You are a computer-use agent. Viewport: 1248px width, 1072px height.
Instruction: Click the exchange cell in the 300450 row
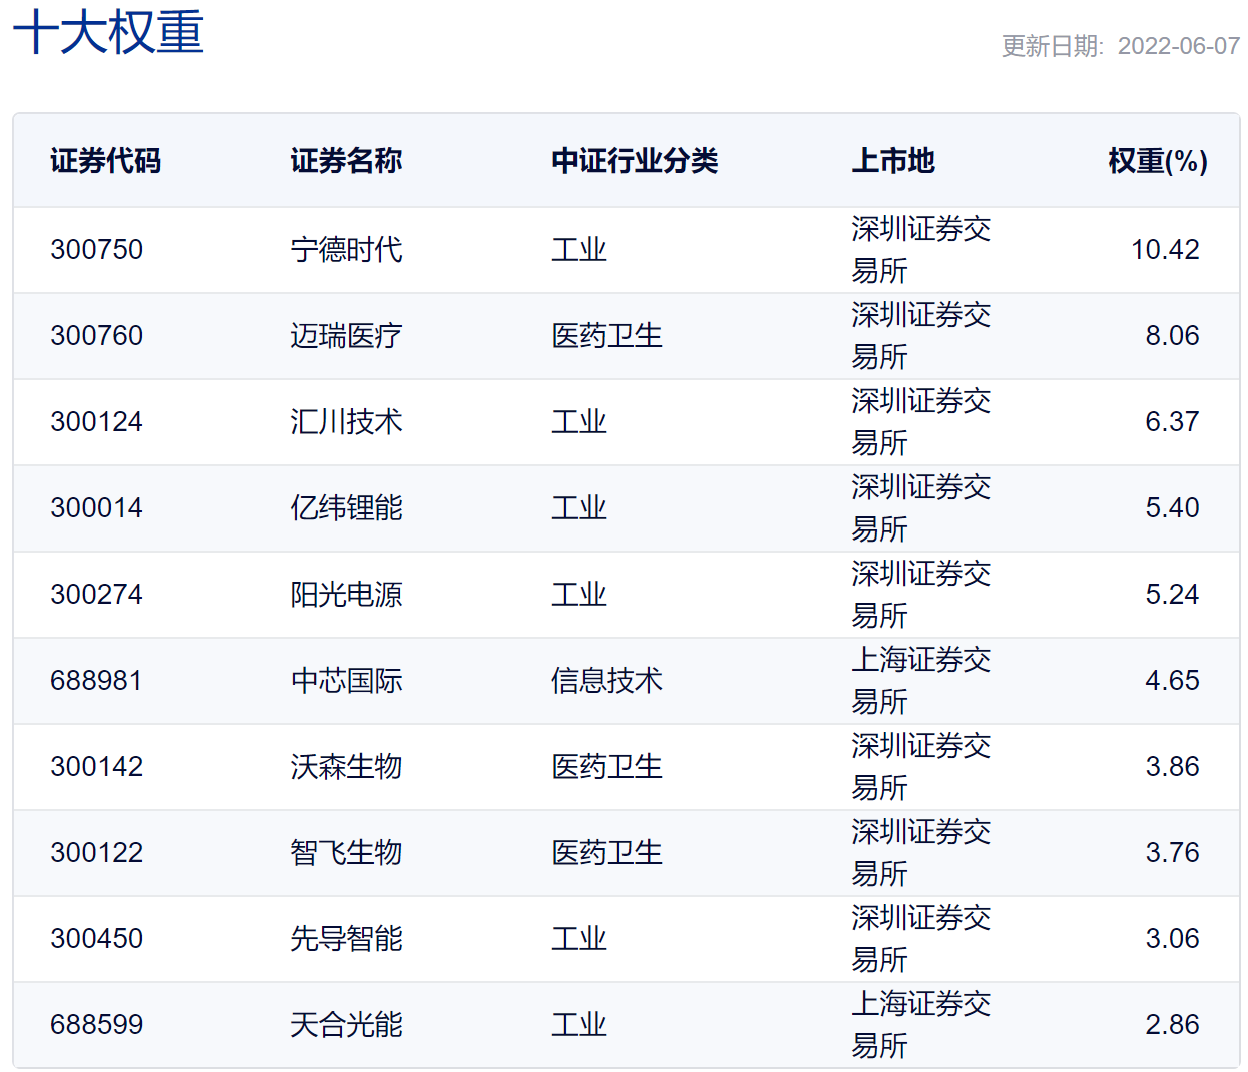click(x=921, y=938)
